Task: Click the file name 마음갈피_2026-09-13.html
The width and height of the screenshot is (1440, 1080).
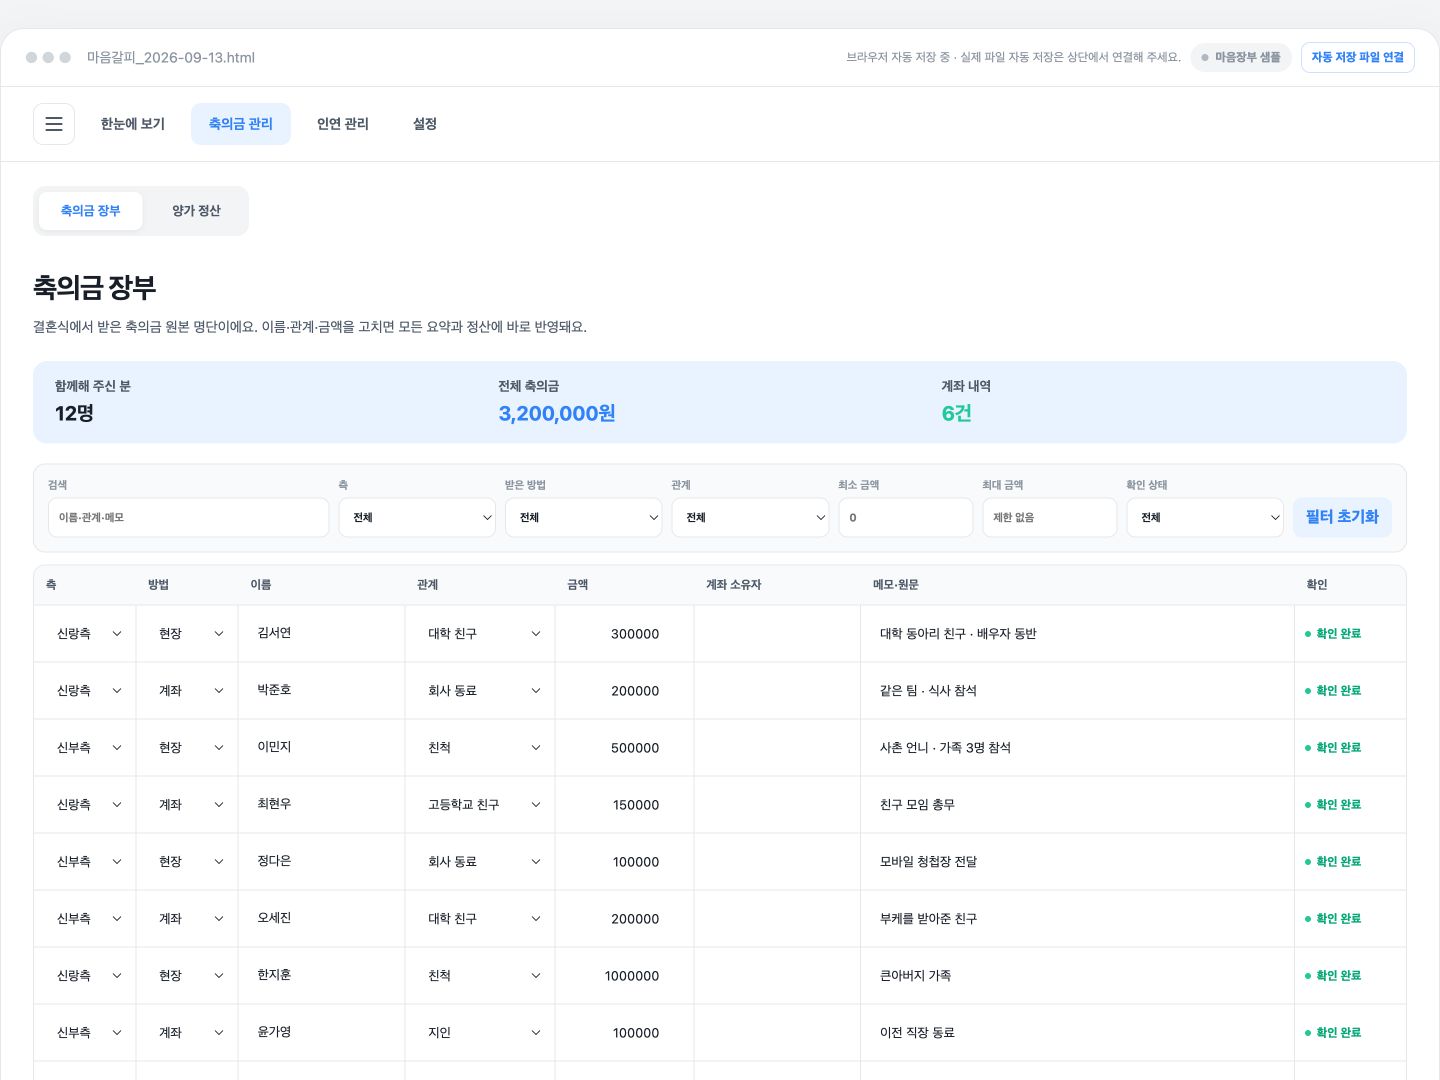Action: pos(171,58)
